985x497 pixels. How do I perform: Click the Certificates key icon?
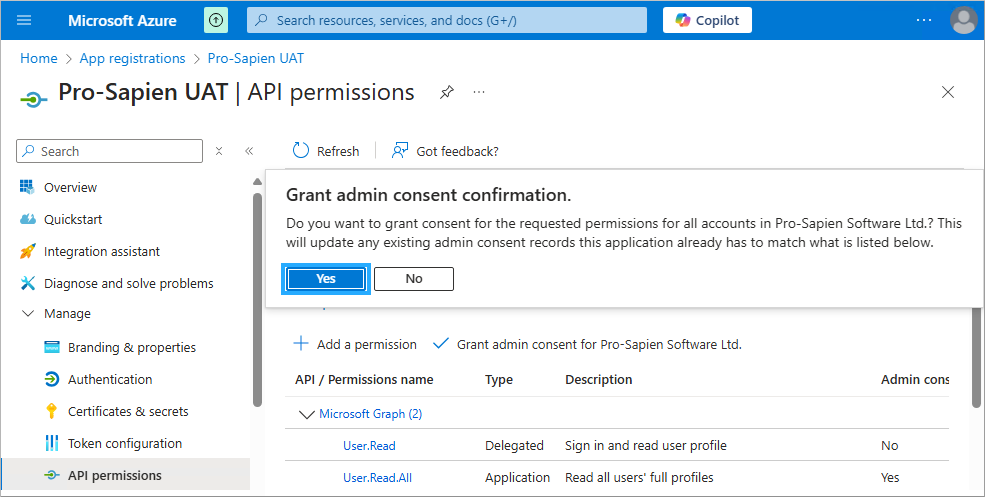(52, 412)
